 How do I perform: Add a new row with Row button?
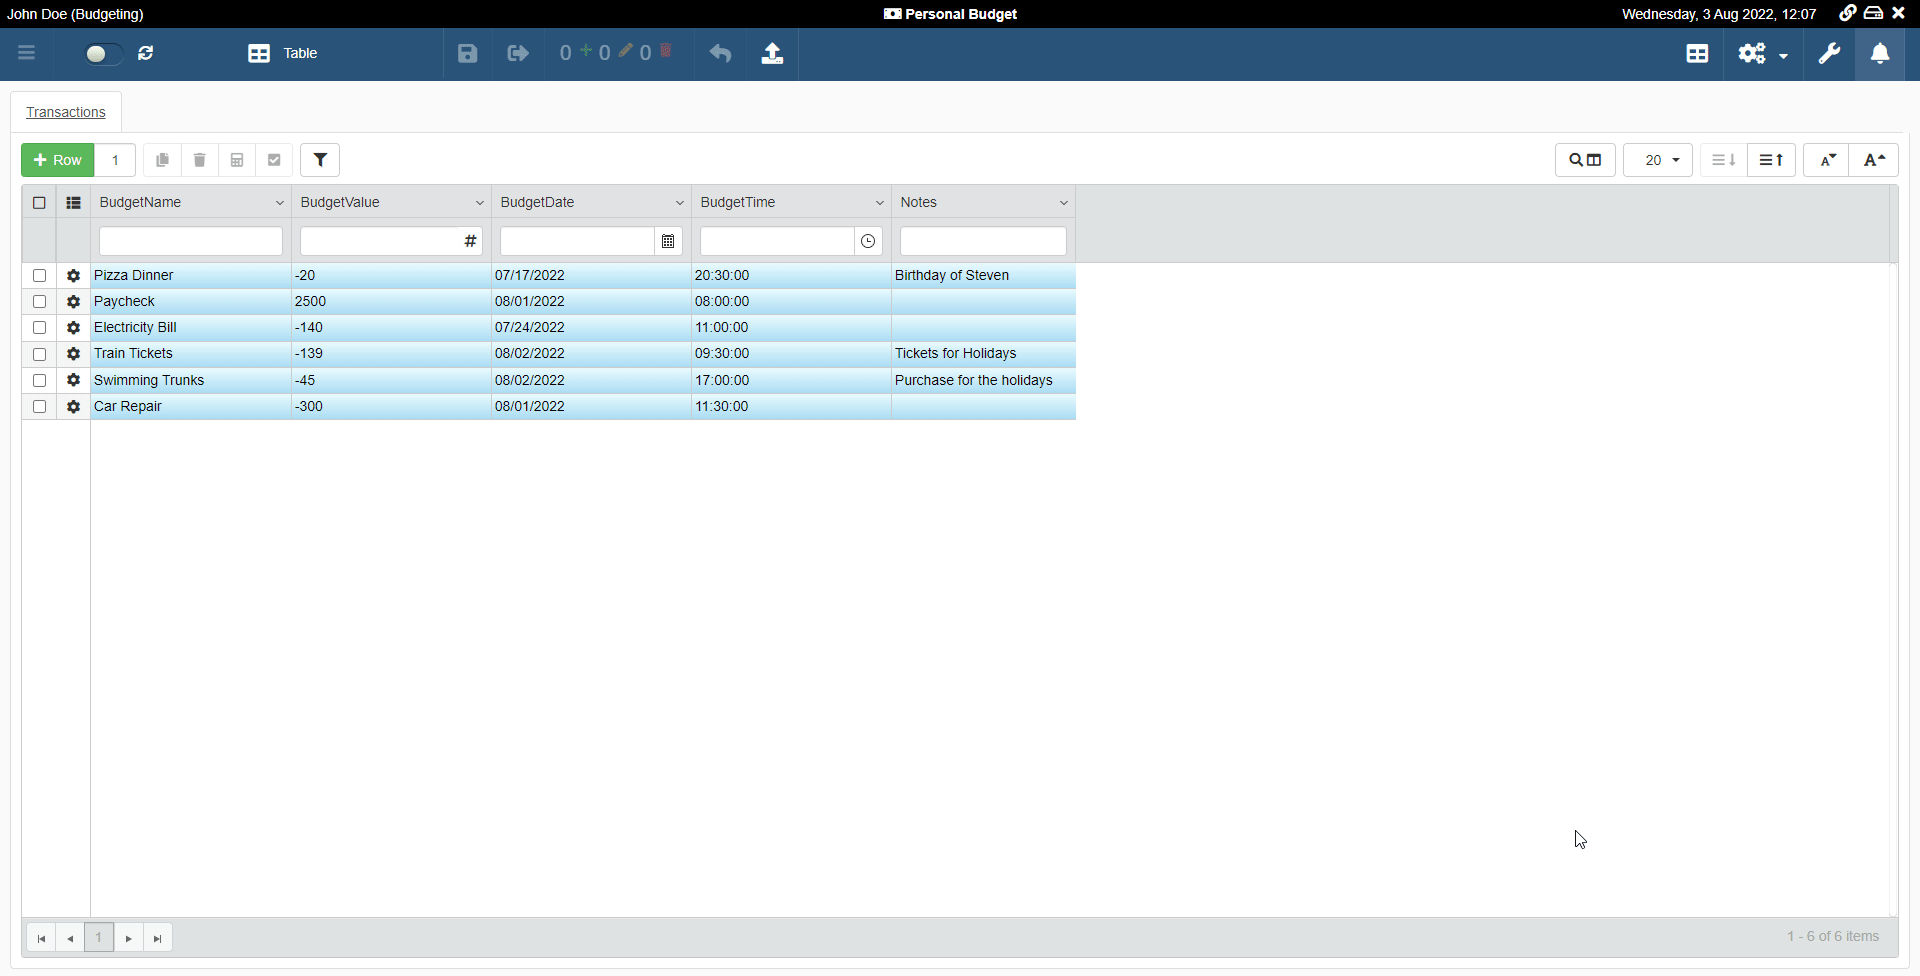coord(58,160)
